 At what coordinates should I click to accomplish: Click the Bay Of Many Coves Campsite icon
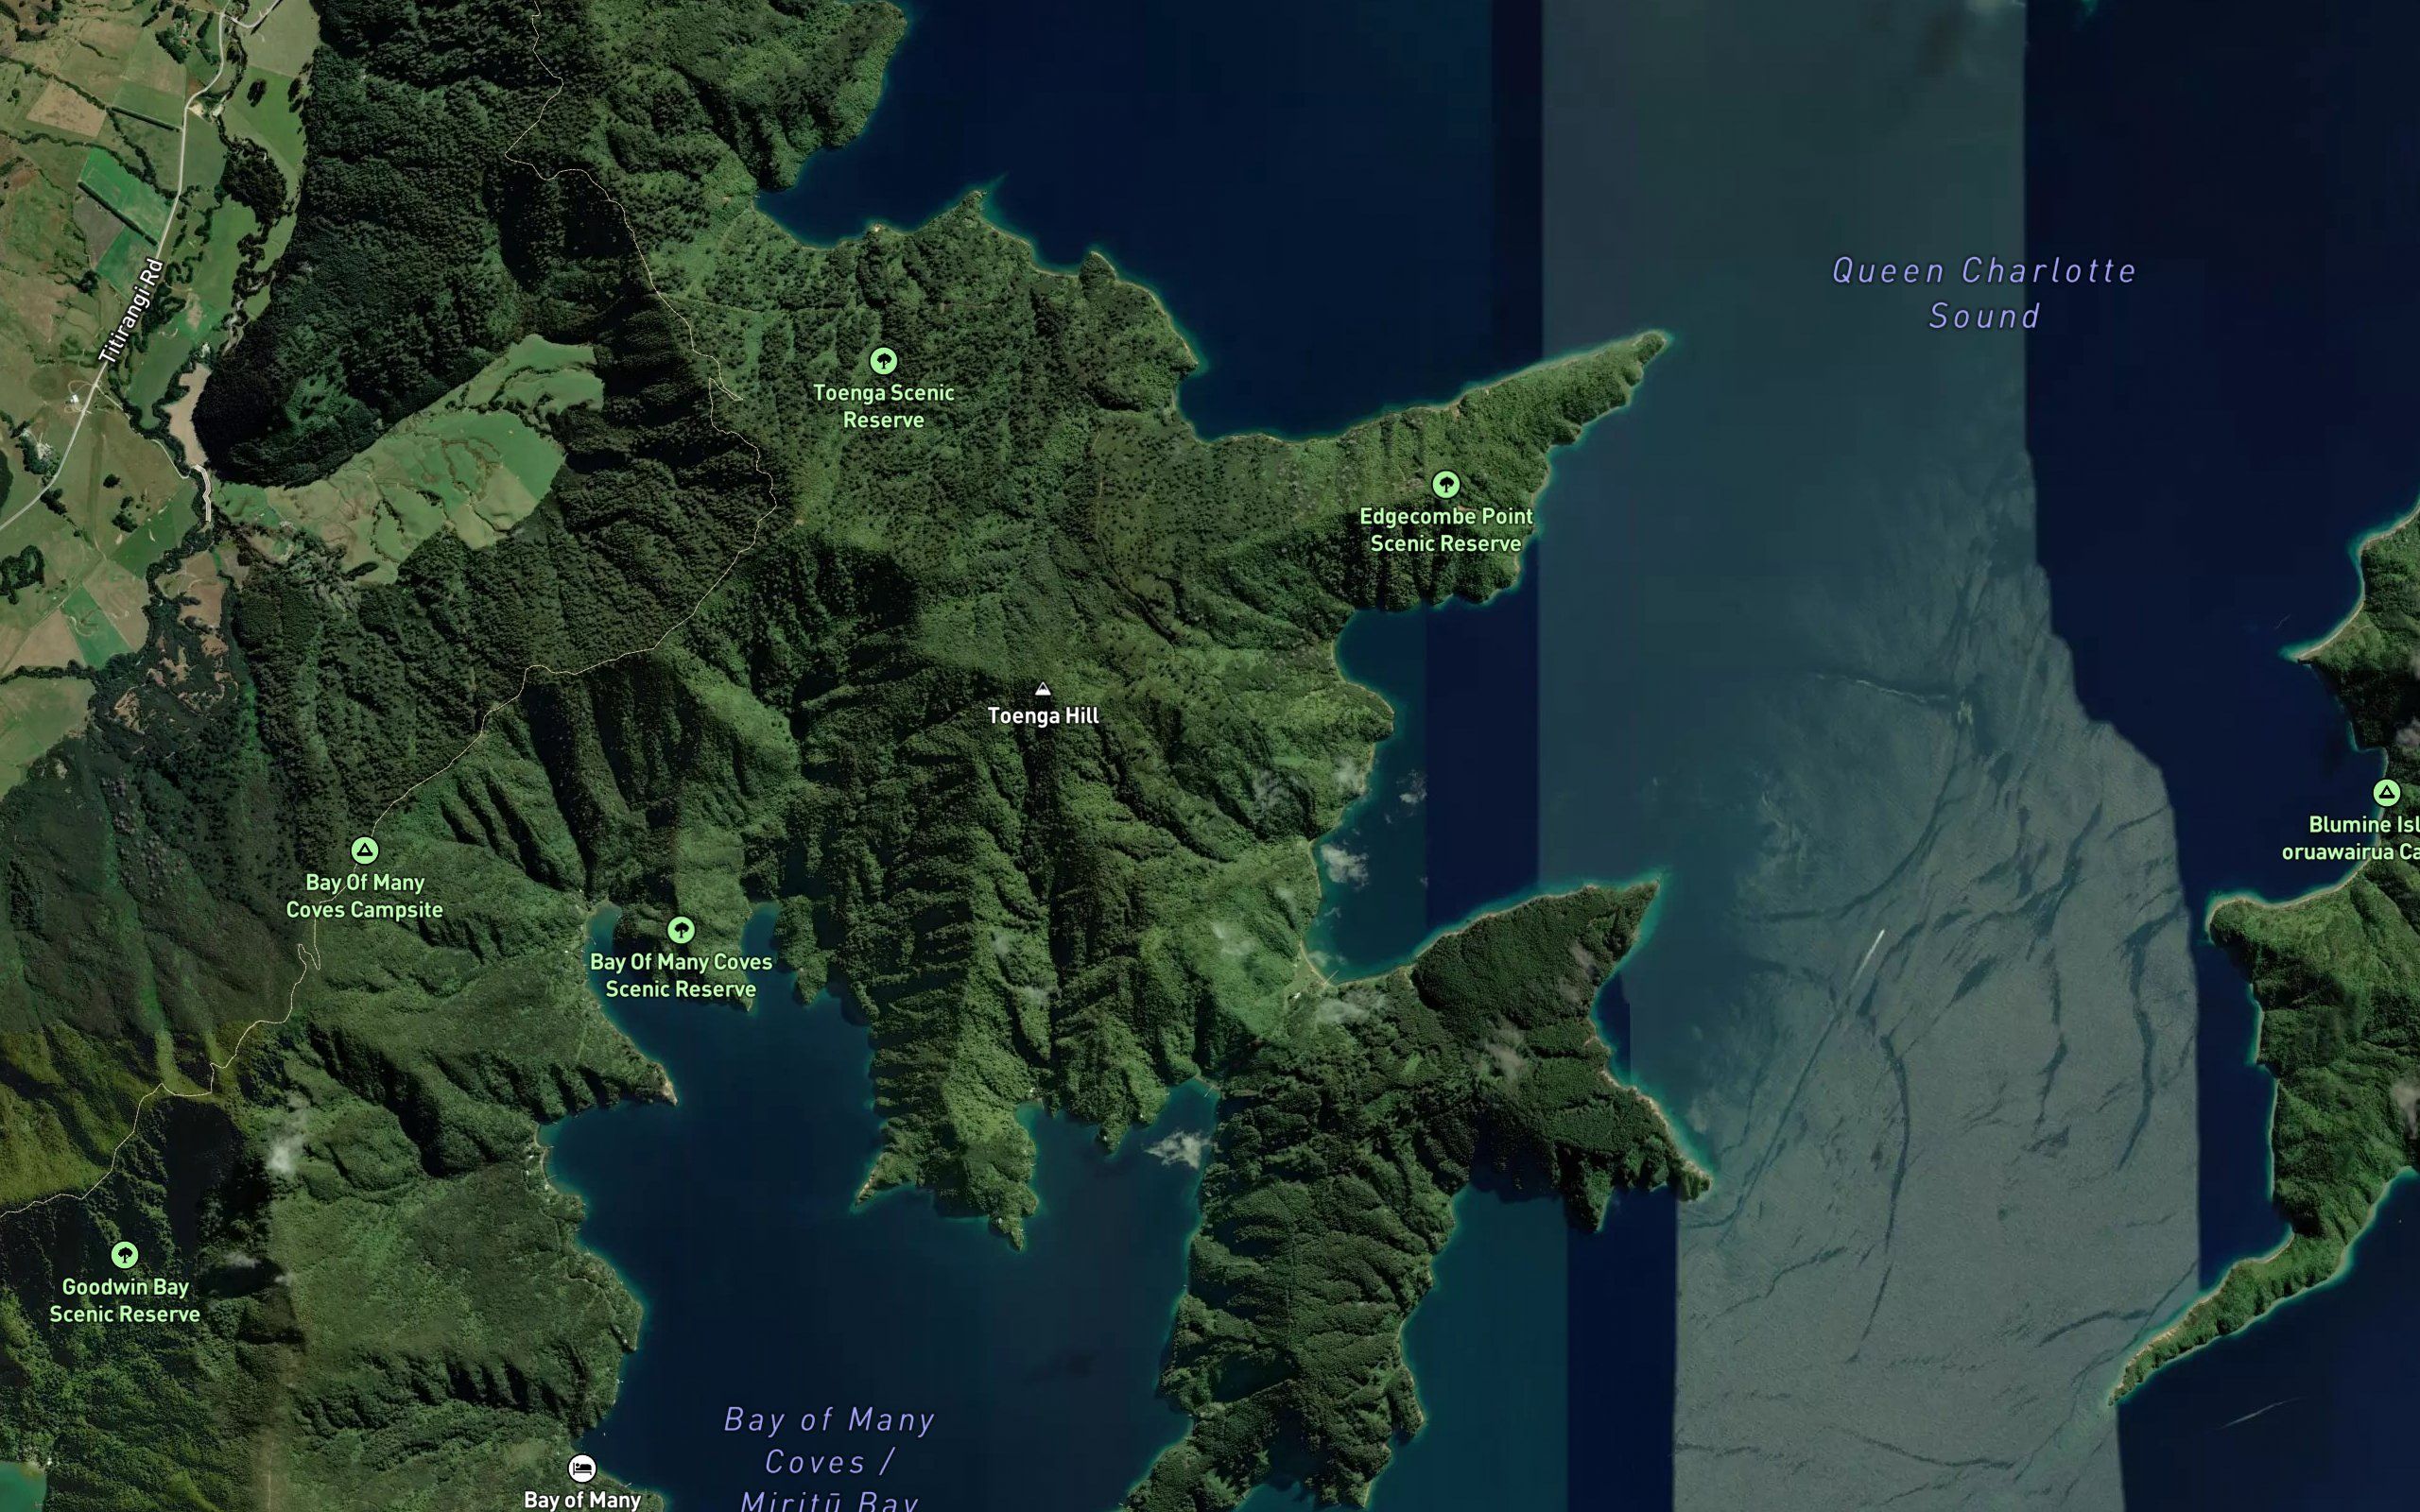click(365, 851)
